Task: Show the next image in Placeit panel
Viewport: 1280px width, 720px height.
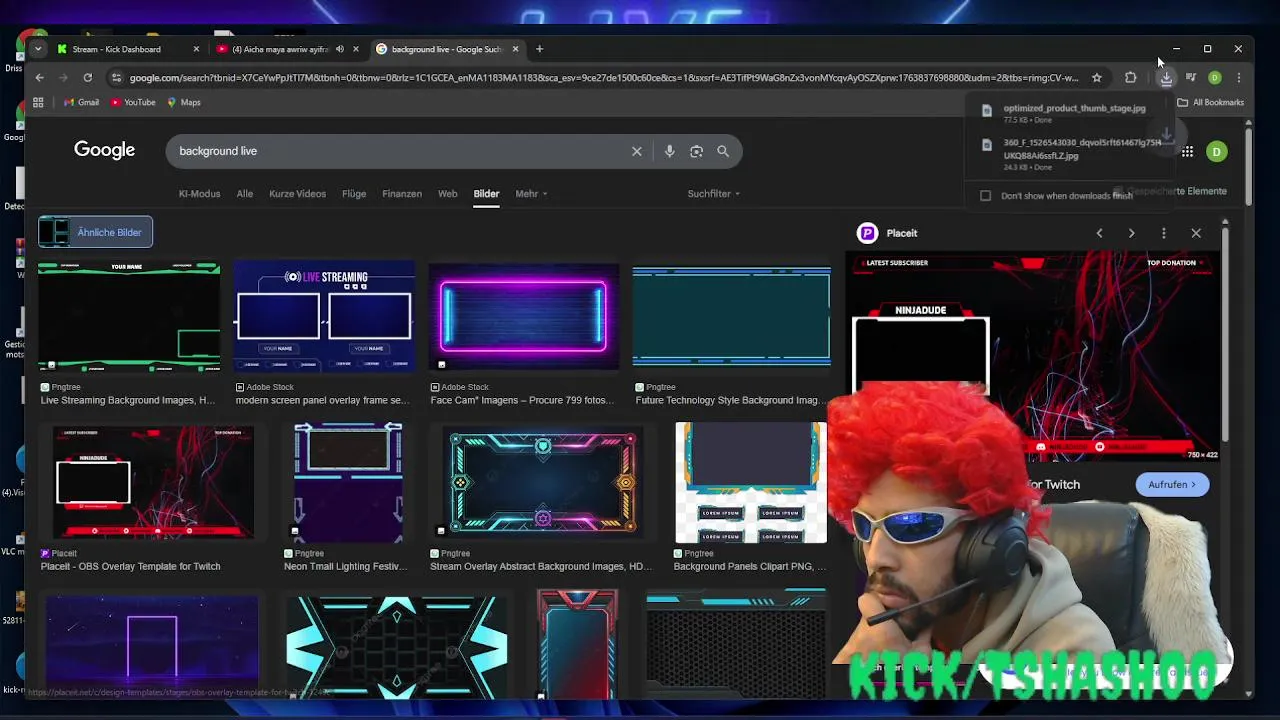Action: 1131,233
